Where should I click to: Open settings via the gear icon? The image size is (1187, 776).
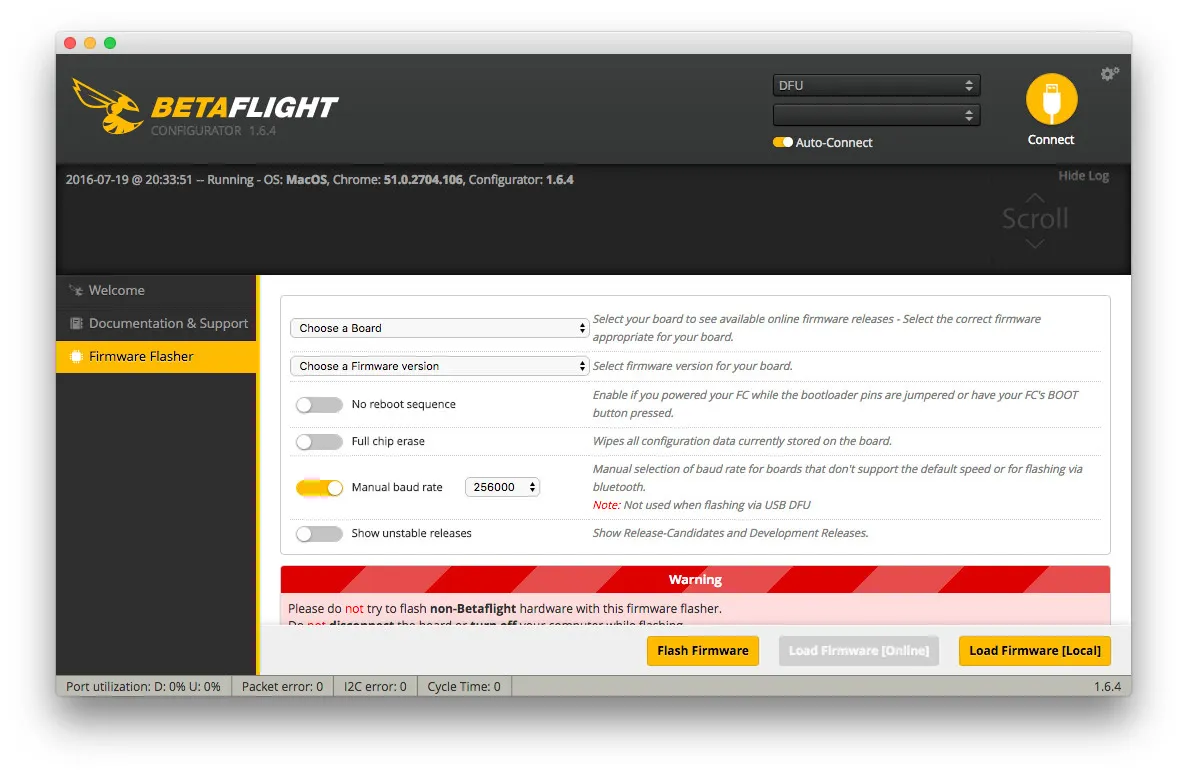[x=1109, y=74]
